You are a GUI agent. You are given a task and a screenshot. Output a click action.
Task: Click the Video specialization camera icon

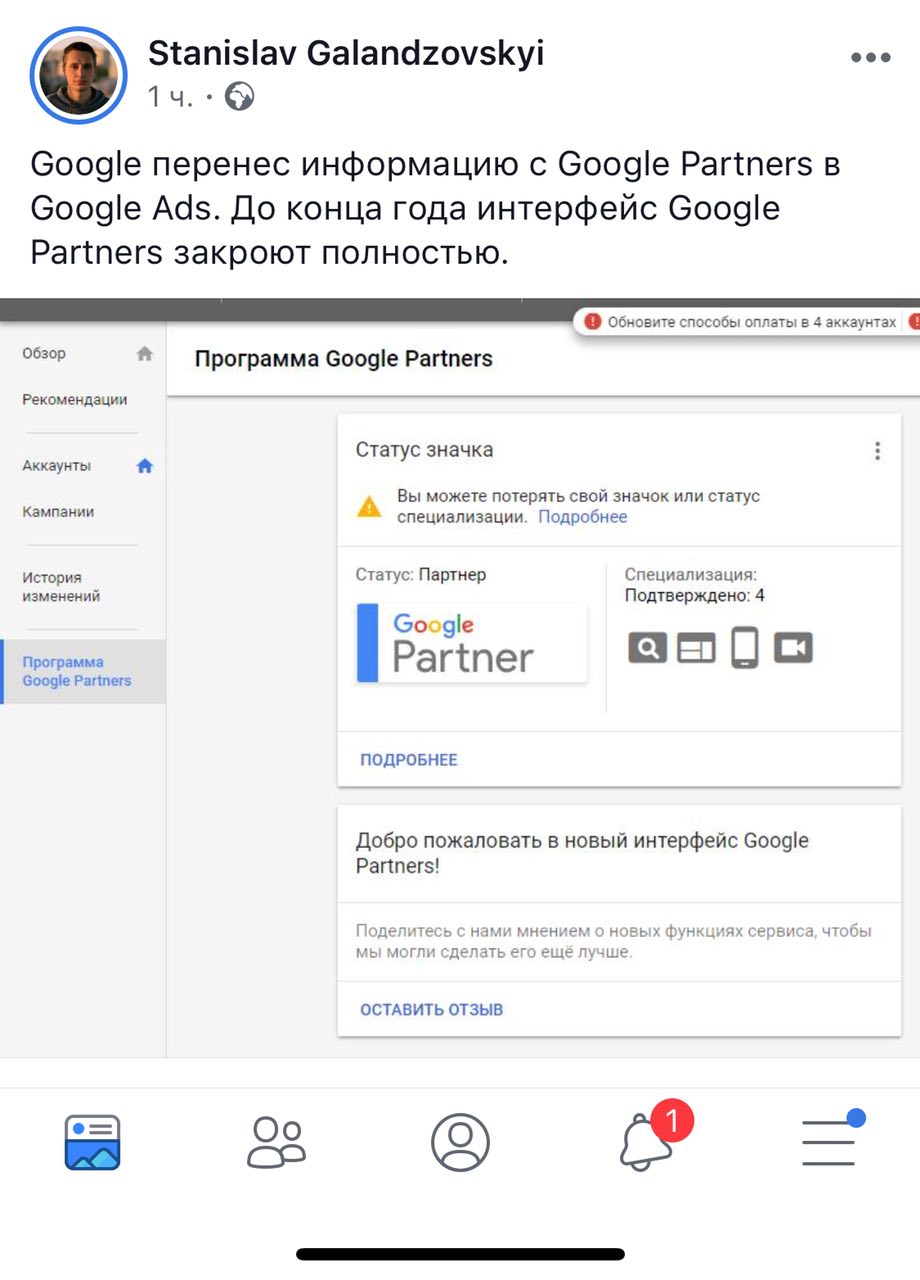pos(793,648)
